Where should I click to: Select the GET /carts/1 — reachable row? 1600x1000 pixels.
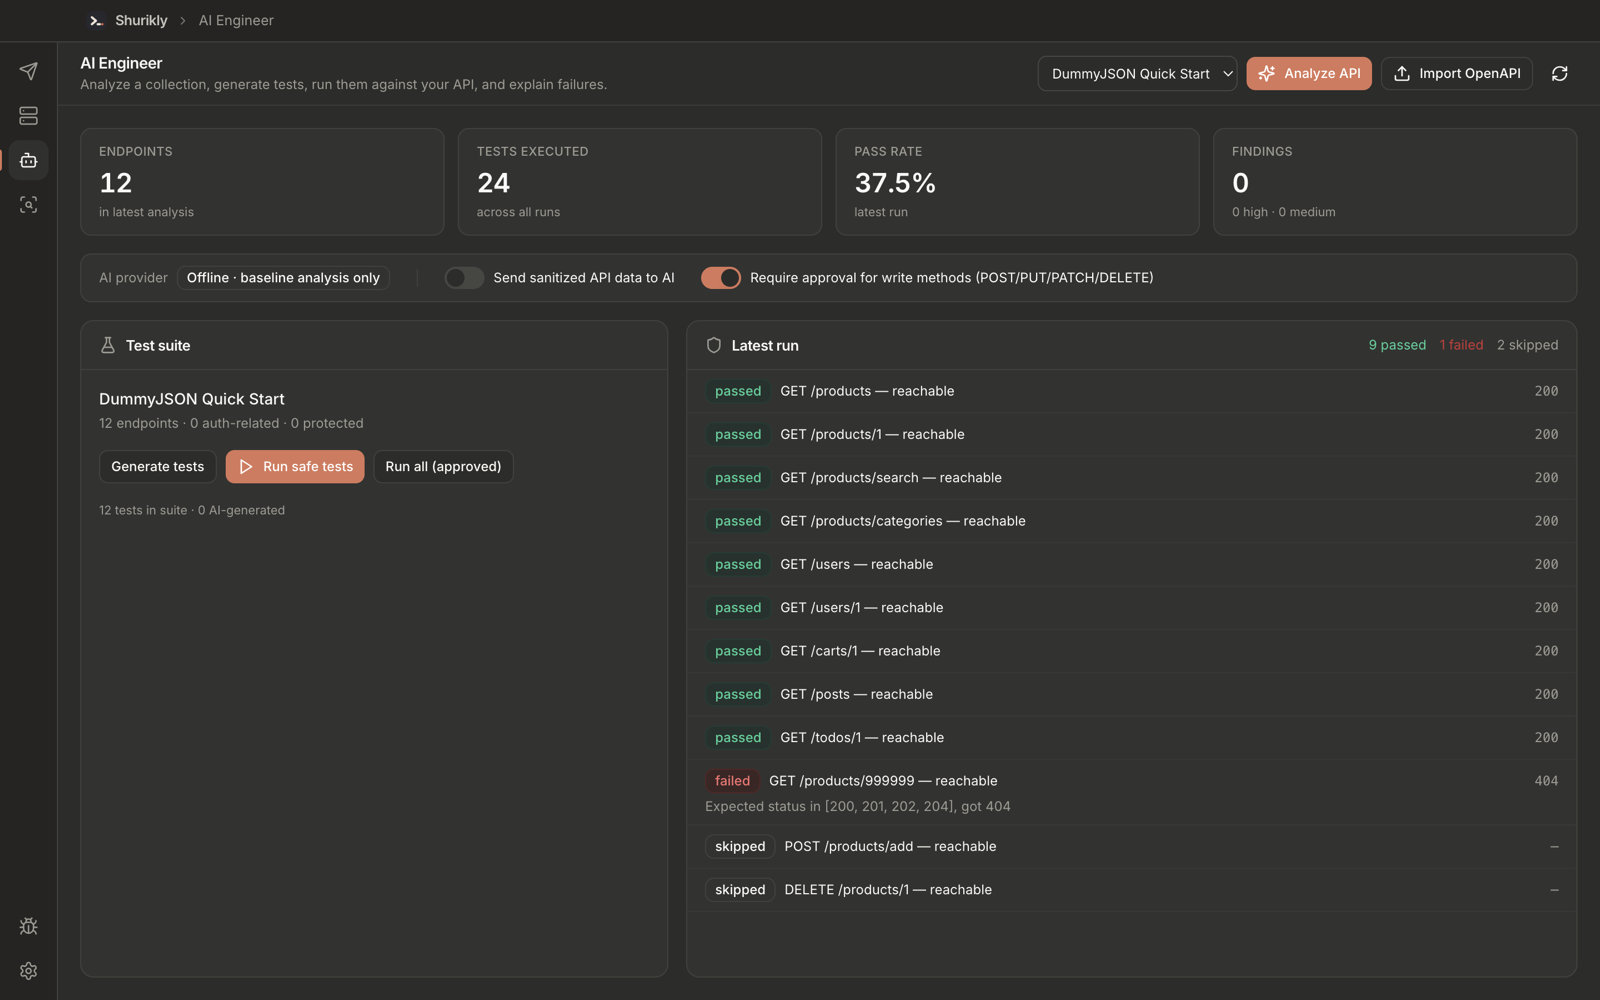pyautogui.click(x=1131, y=651)
